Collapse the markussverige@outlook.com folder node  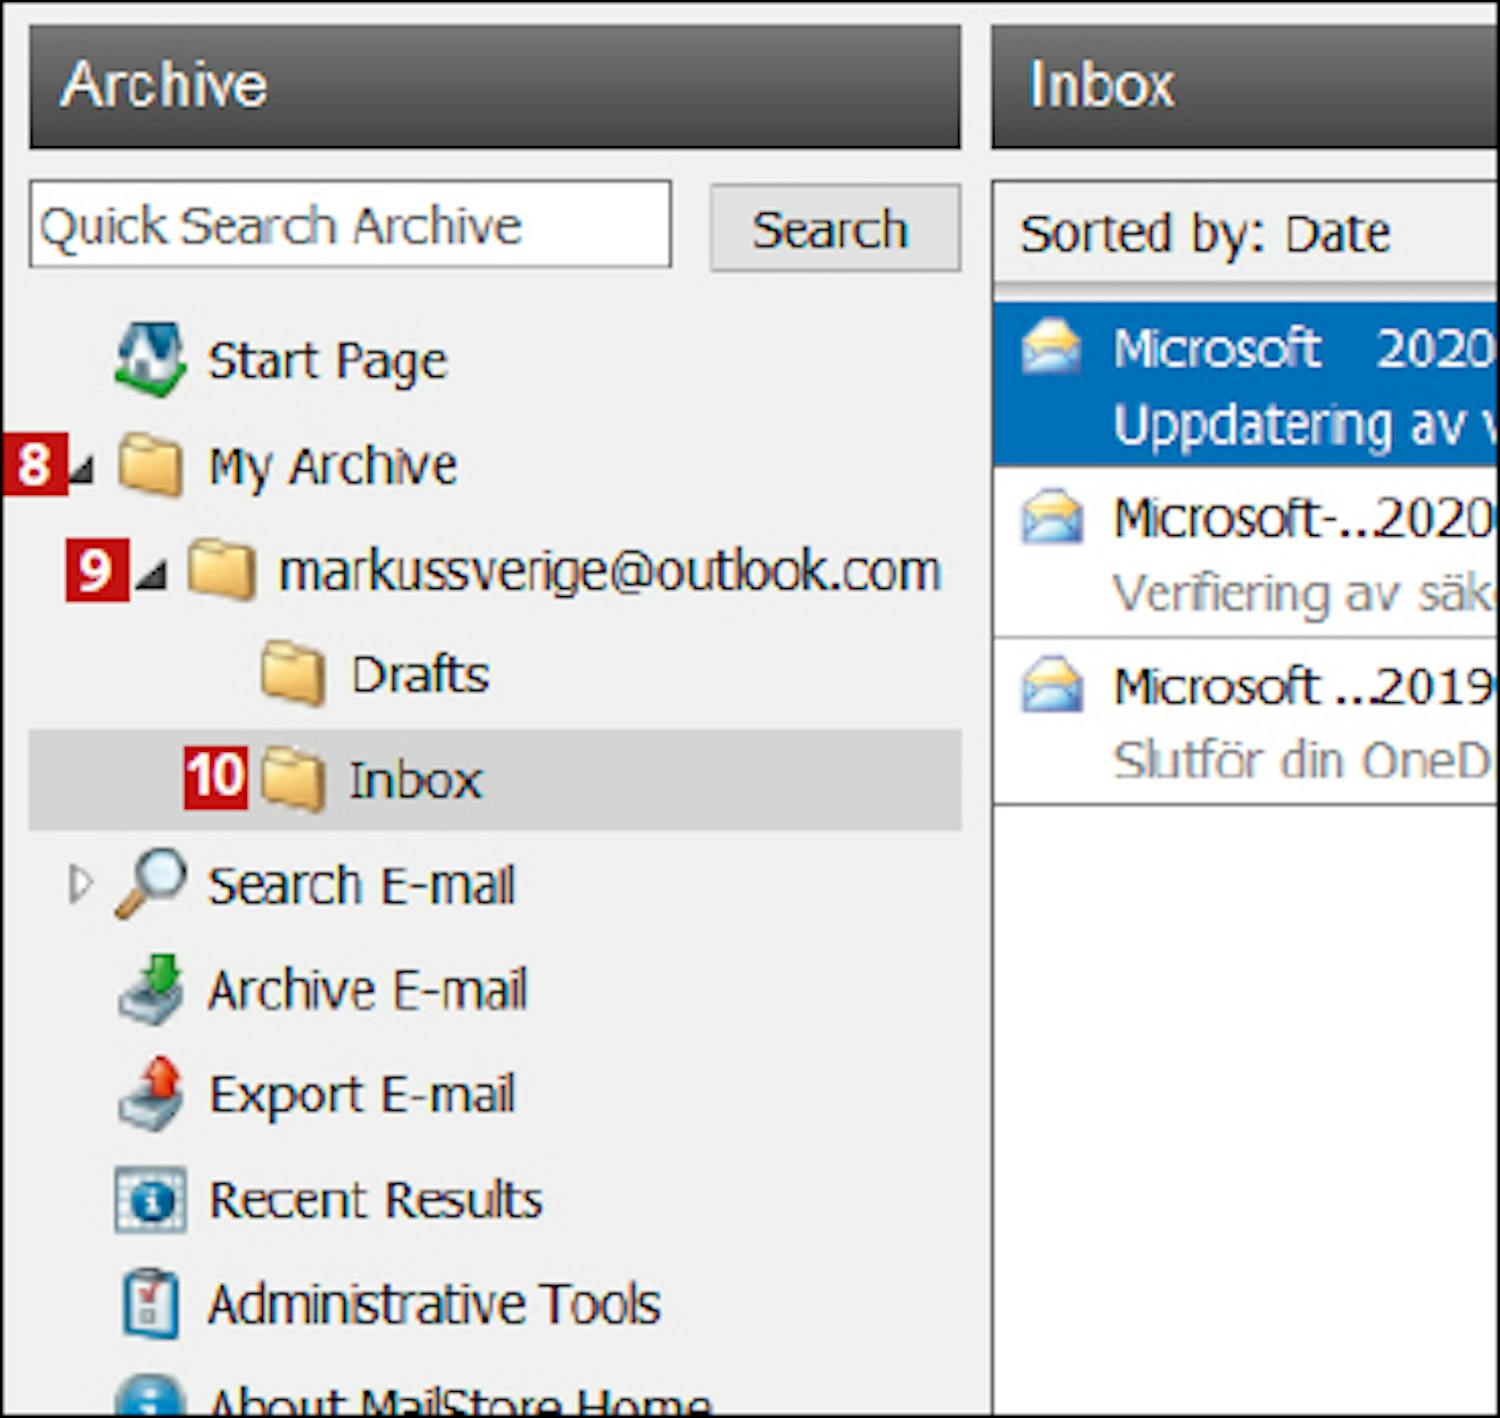coord(152,574)
